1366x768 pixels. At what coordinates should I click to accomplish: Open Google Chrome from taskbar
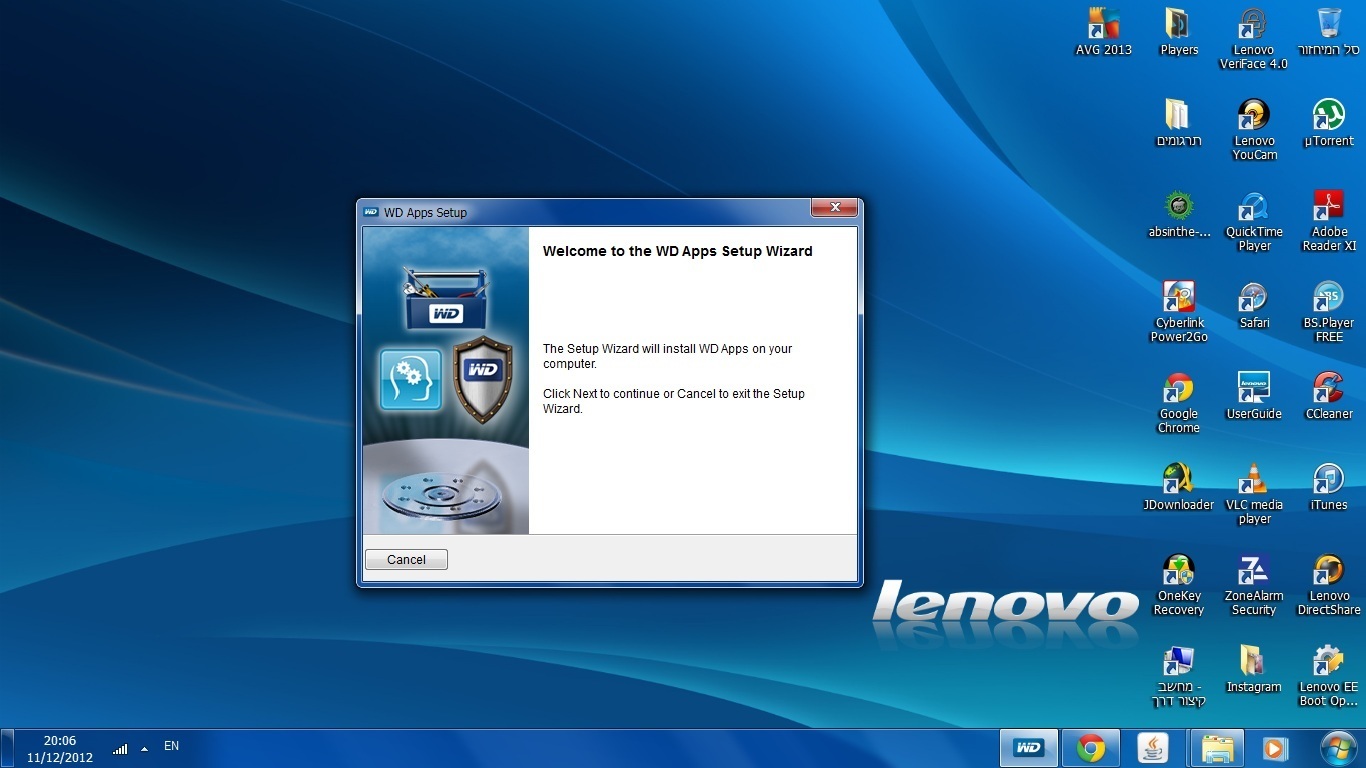pos(1091,748)
